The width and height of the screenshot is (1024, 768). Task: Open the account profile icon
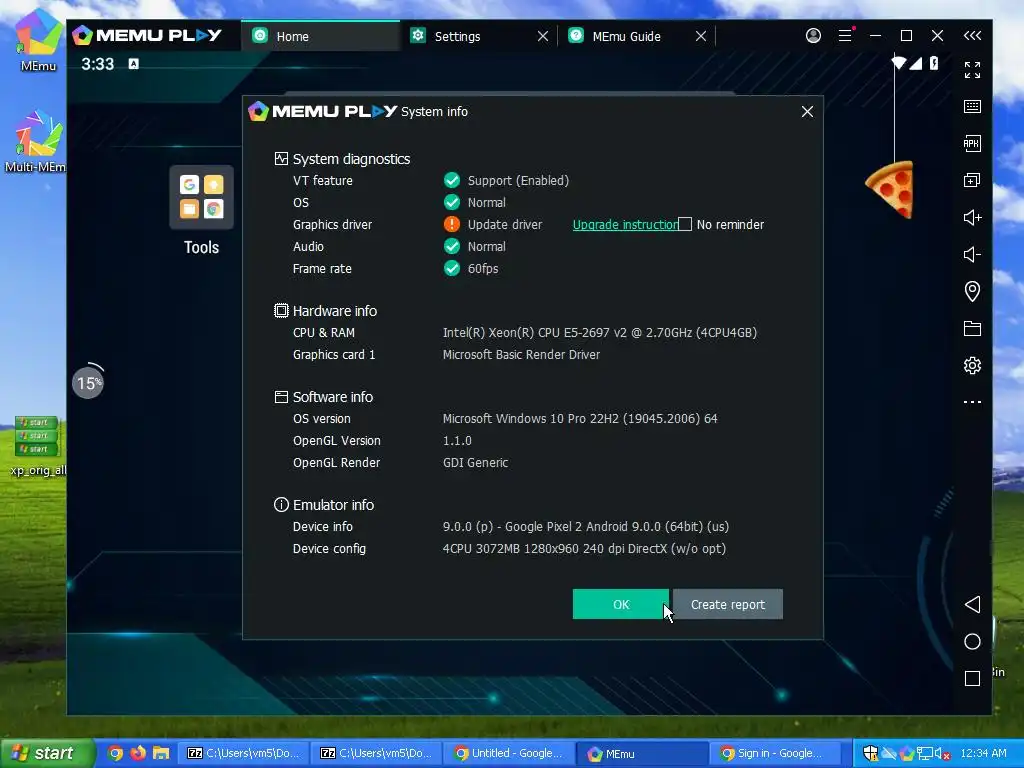click(813, 35)
